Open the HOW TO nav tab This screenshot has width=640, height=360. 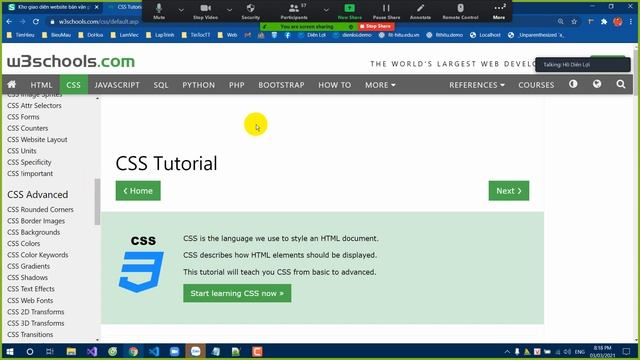click(x=335, y=85)
